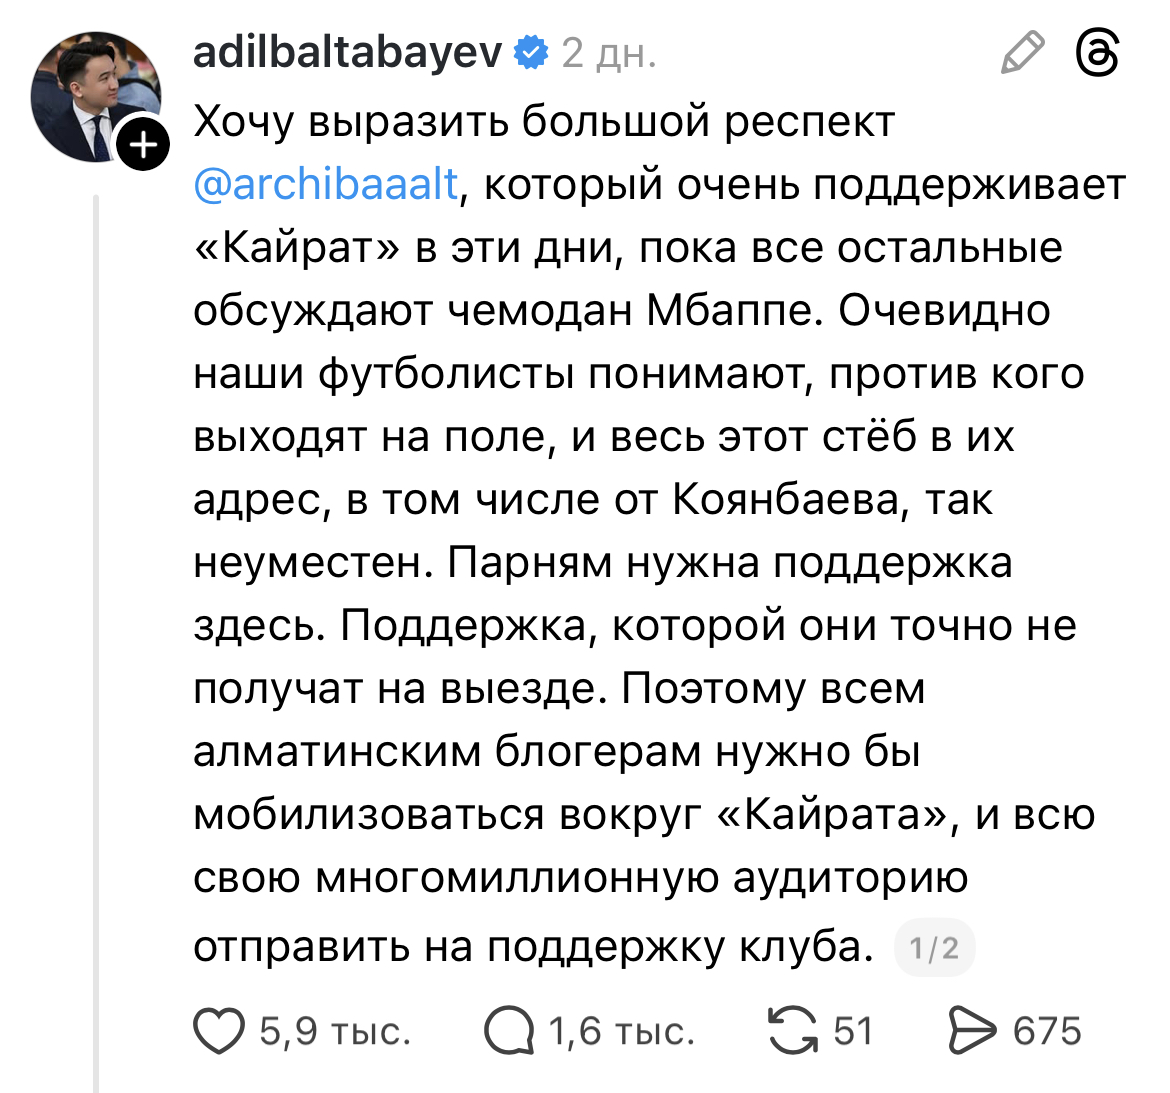Follow the author via the plus badge

pyautogui.click(x=144, y=146)
